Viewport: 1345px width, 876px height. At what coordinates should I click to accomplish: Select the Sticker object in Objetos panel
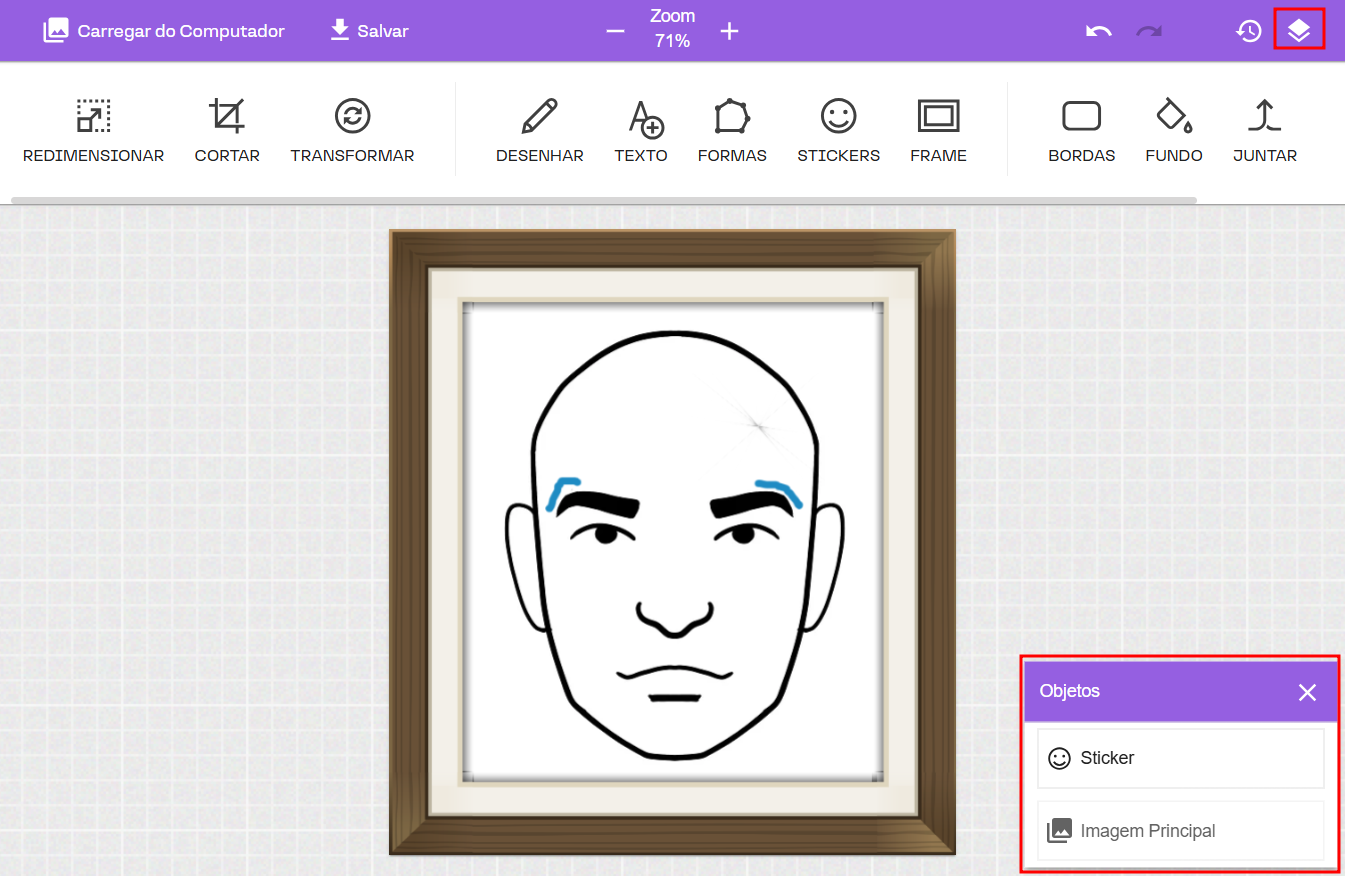pyautogui.click(x=1180, y=758)
